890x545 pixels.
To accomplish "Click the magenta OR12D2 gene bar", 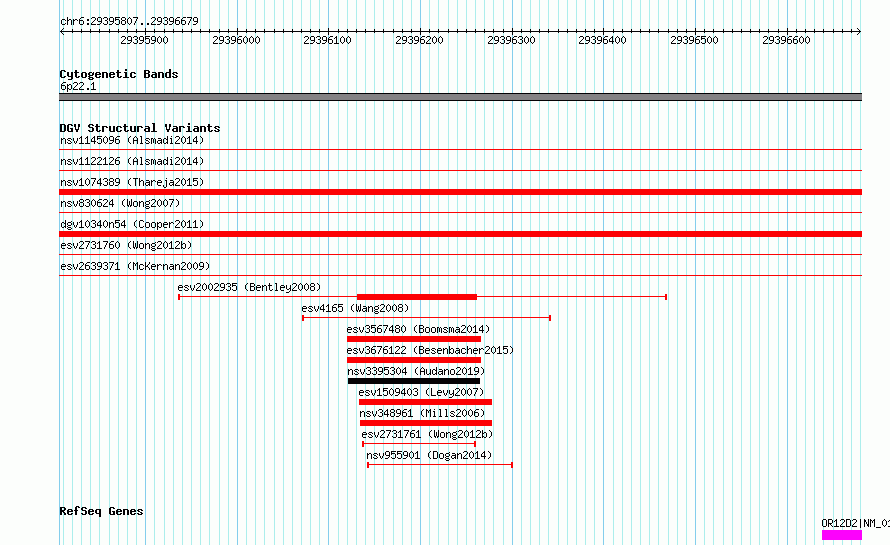I will point(842,535).
